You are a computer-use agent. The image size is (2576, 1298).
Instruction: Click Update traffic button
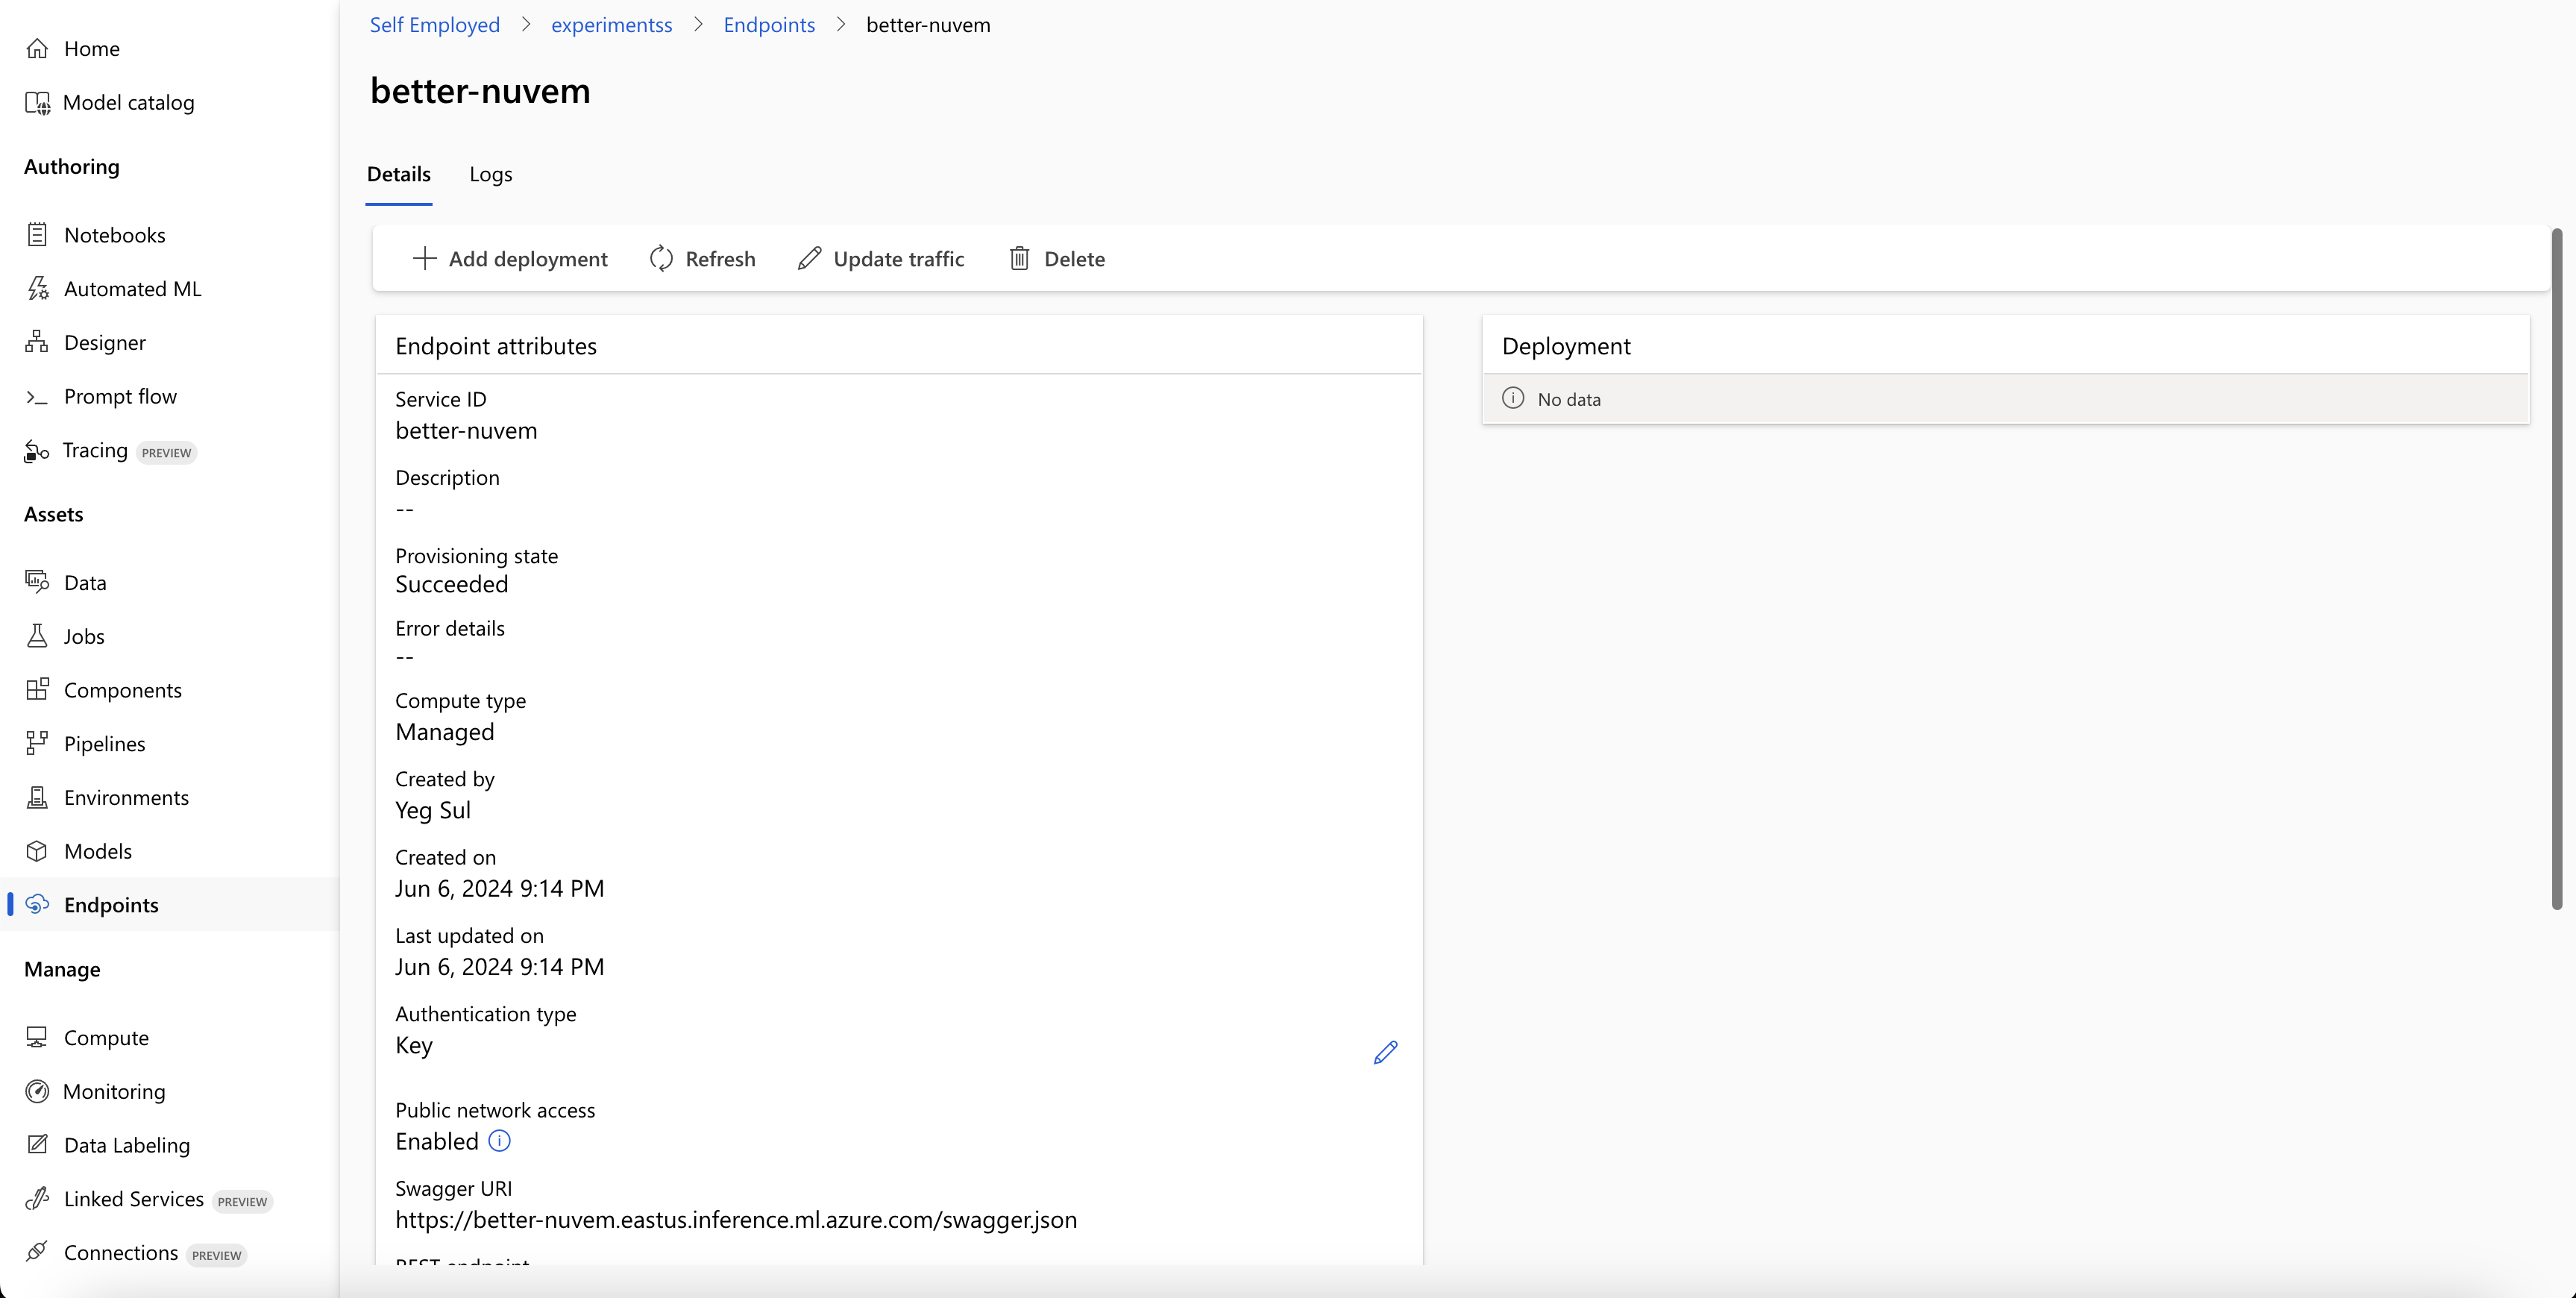point(881,259)
